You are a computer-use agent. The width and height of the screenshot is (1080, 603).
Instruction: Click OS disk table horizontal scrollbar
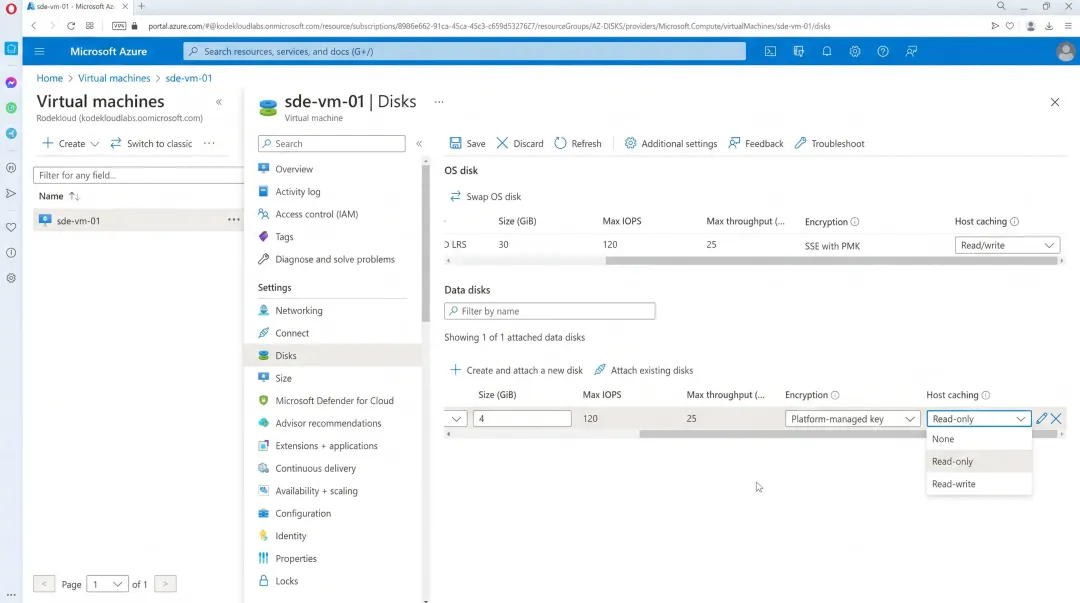(830, 260)
